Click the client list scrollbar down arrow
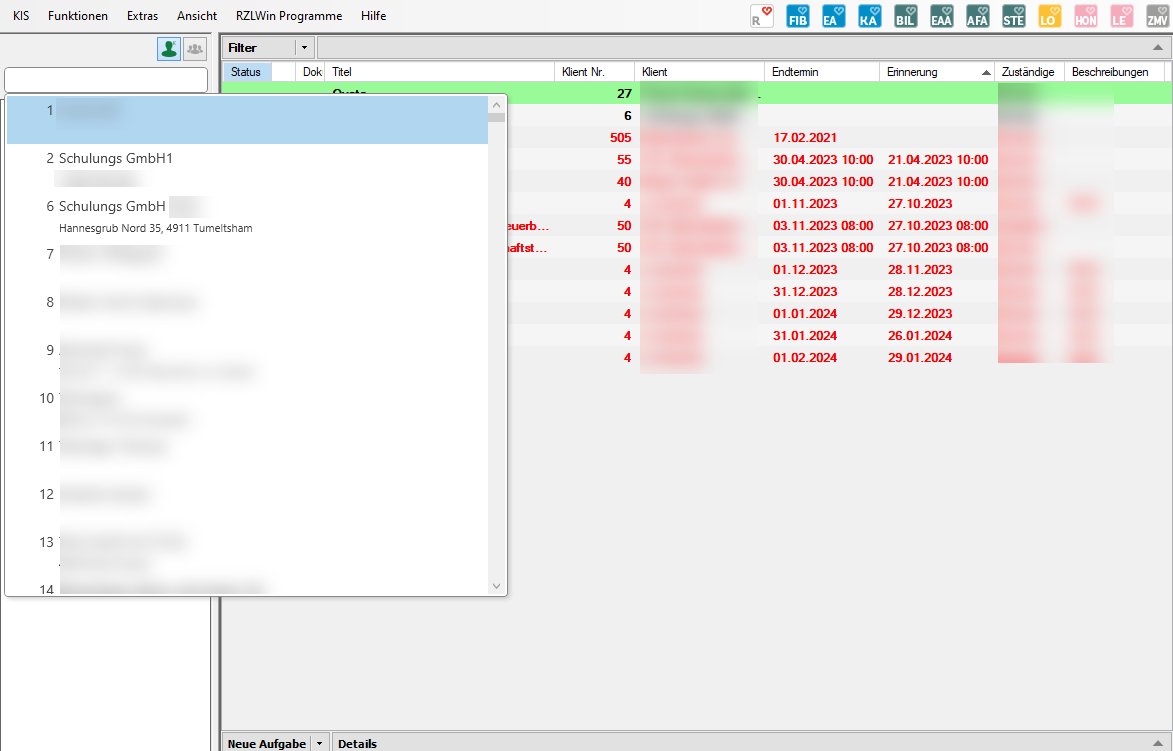The image size is (1173, 751). (x=497, y=586)
